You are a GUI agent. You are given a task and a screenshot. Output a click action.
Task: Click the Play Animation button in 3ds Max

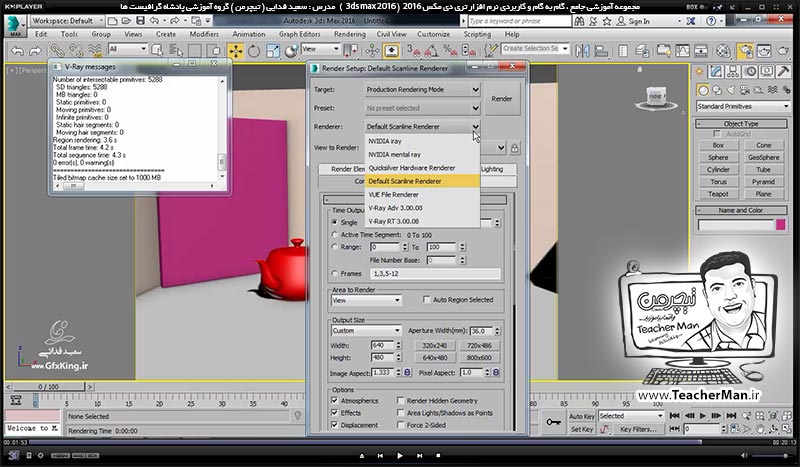pos(702,415)
